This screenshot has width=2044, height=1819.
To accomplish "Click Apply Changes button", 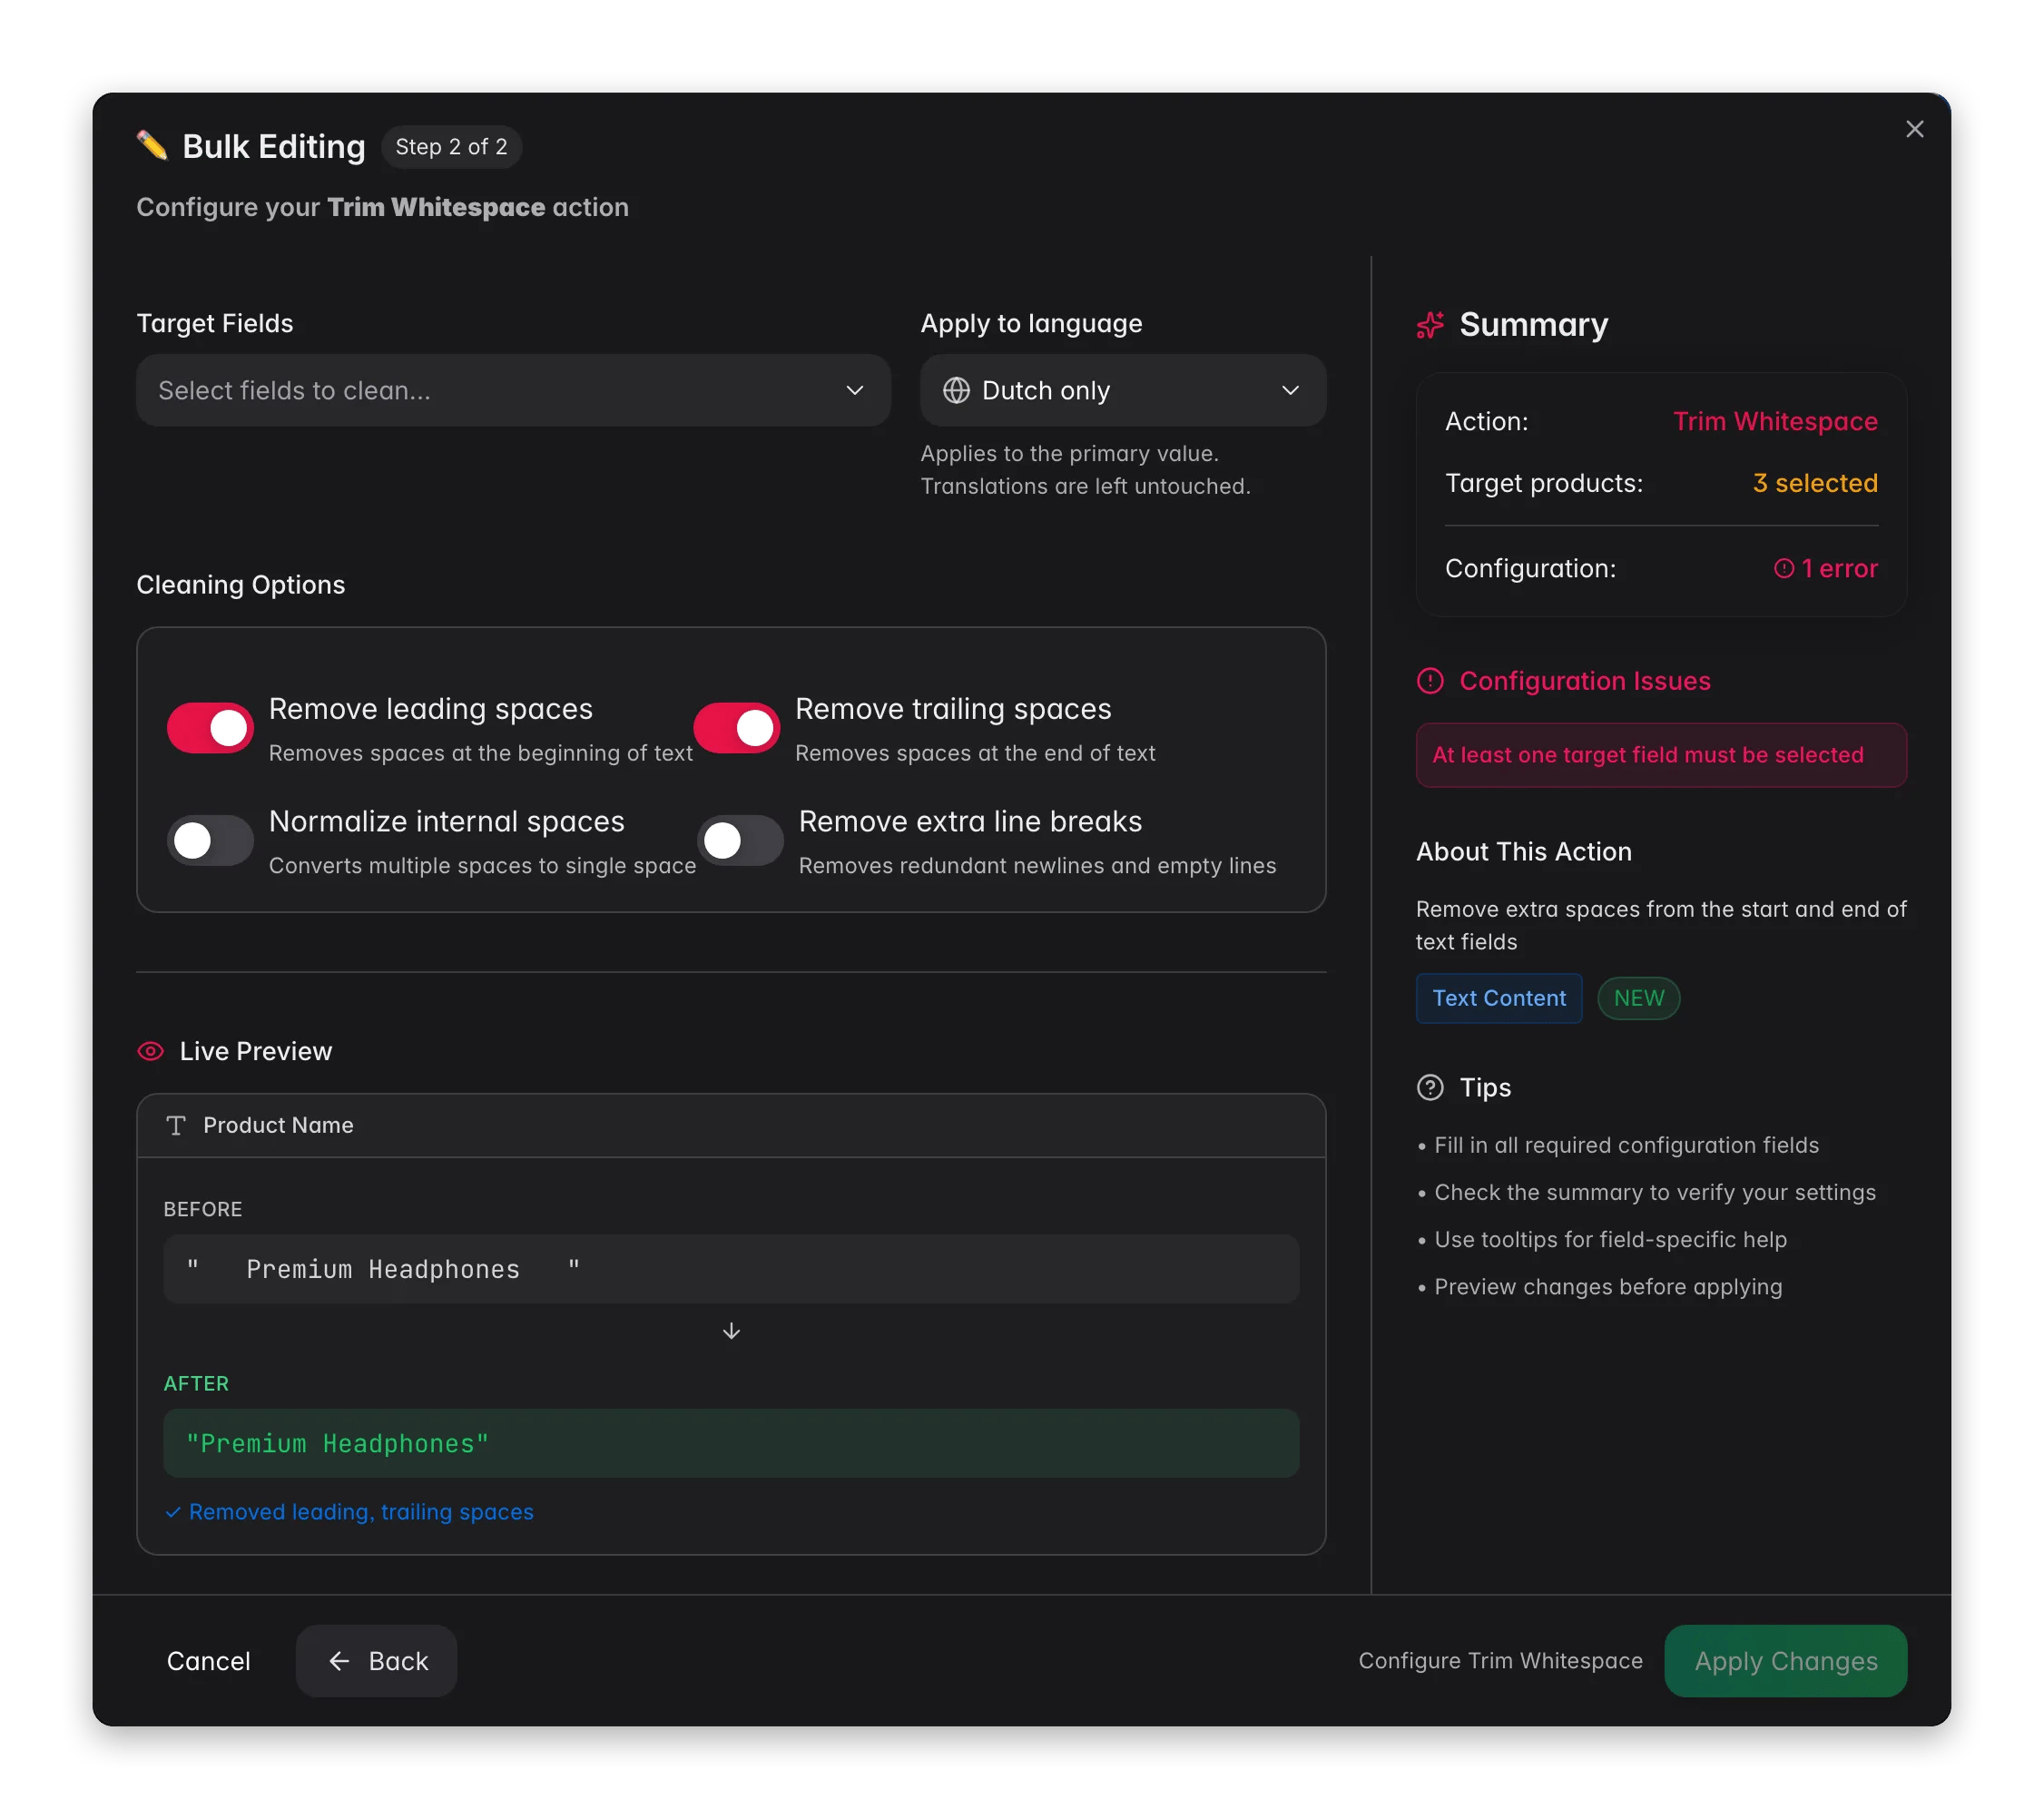I will coord(1785,1661).
